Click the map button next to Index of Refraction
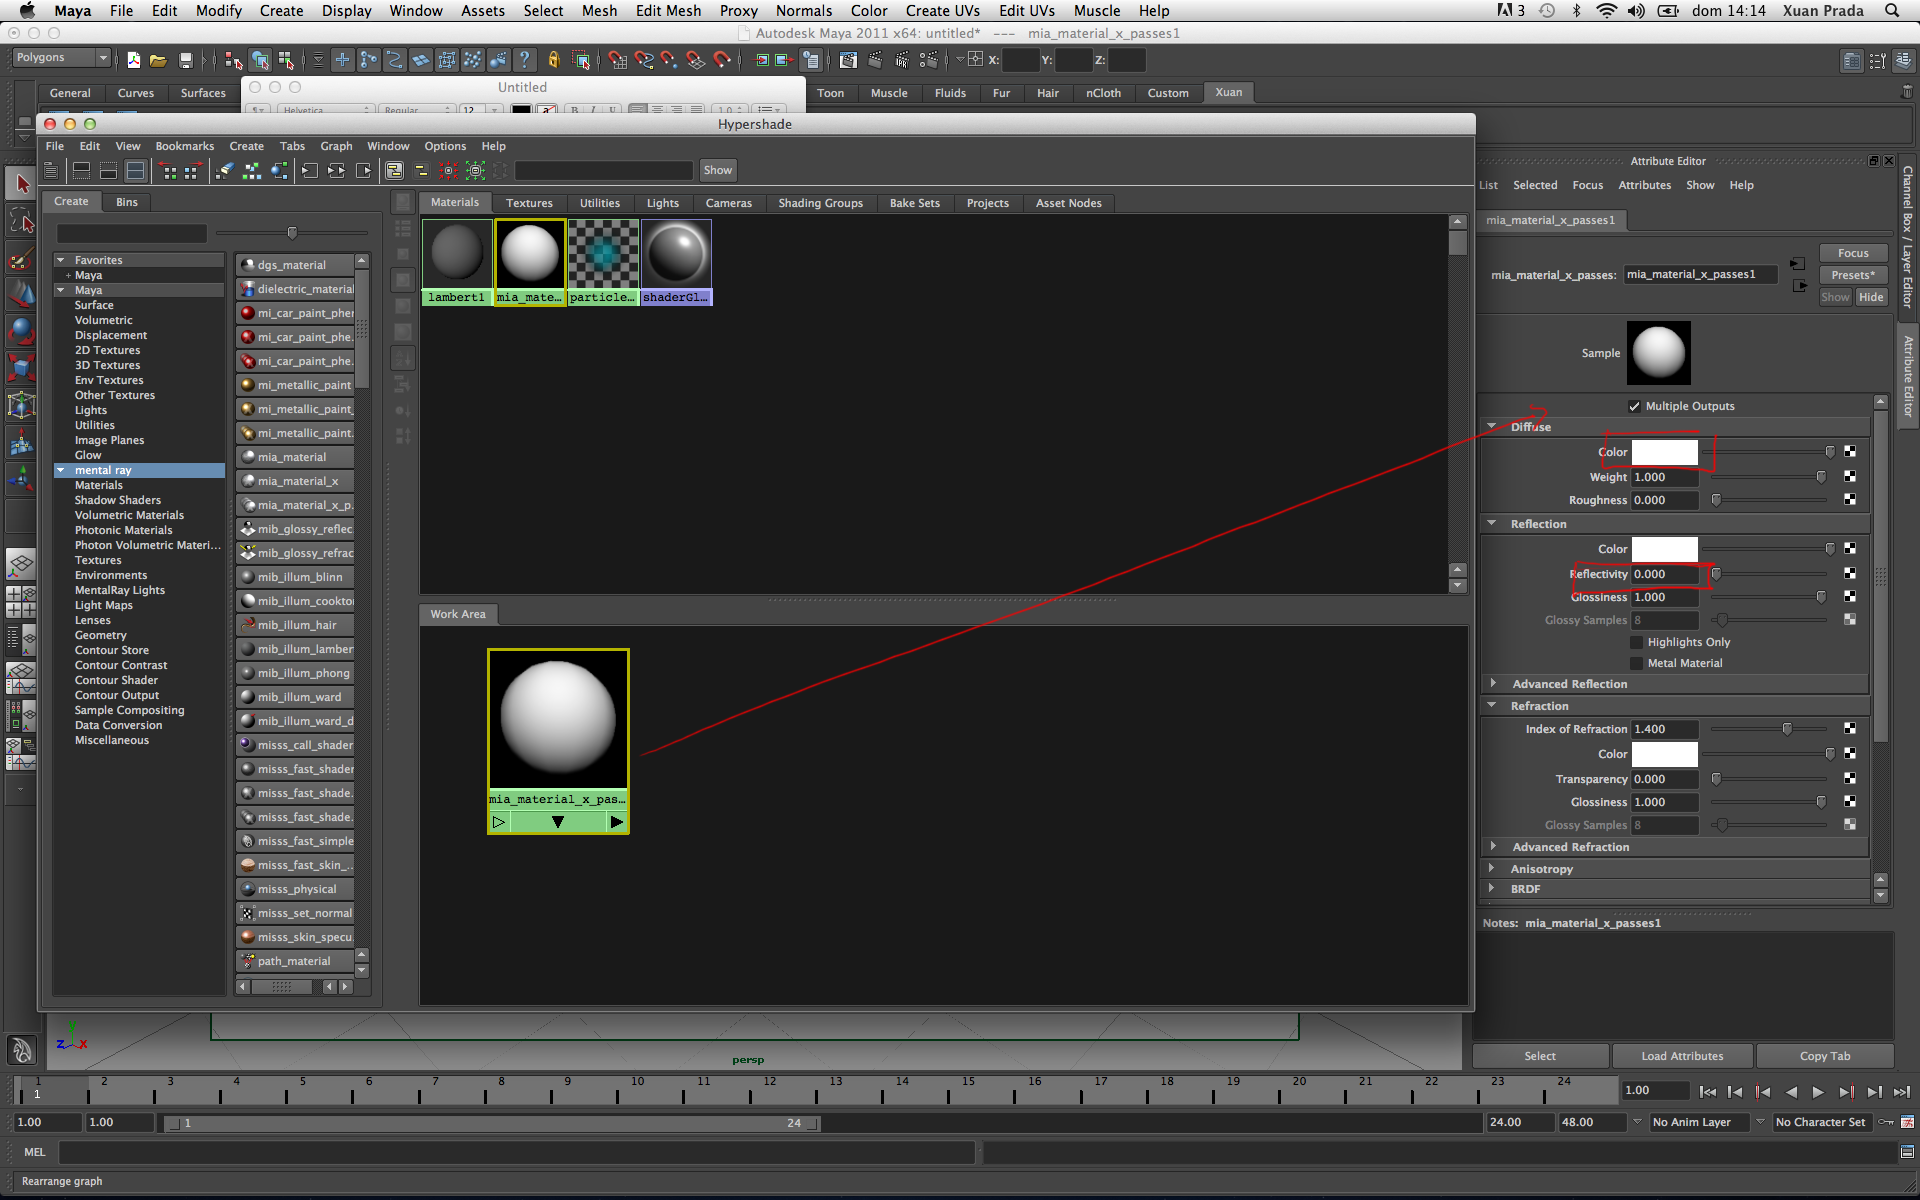 pyautogui.click(x=1850, y=729)
